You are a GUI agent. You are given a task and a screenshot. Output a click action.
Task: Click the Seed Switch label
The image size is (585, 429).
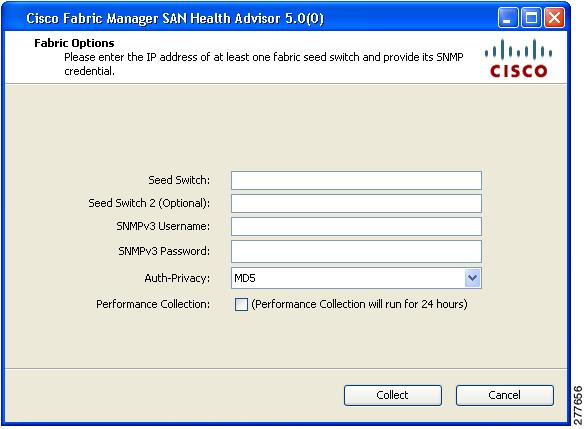coord(179,180)
